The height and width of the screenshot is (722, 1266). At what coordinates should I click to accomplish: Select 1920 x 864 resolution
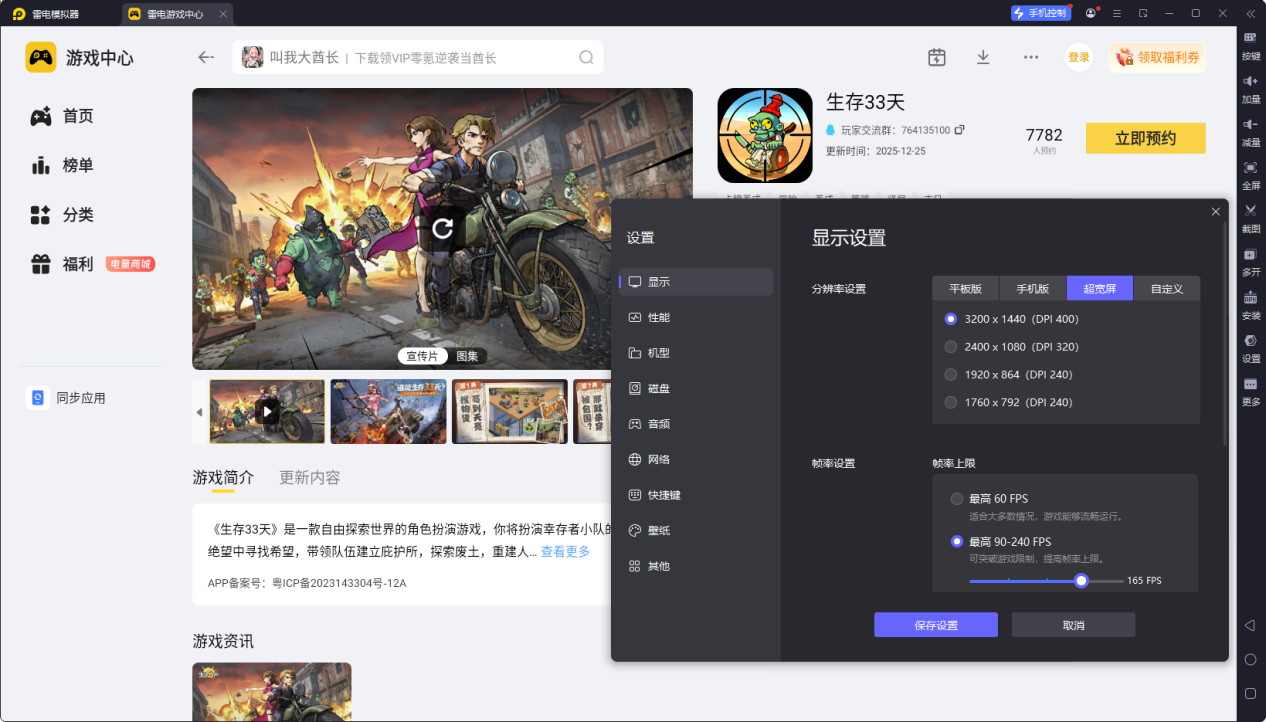pyautogui.click(x=951, y=375)
